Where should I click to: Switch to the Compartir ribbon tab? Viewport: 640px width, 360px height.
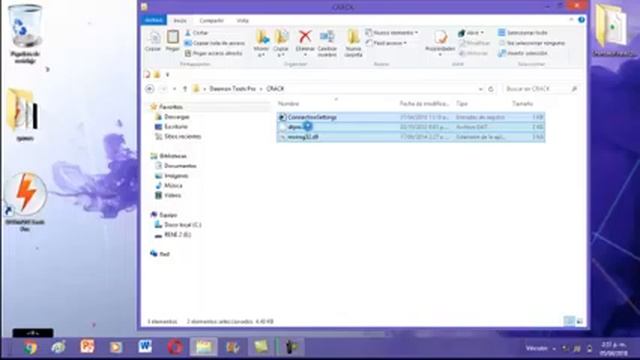[x=211, y=20]
